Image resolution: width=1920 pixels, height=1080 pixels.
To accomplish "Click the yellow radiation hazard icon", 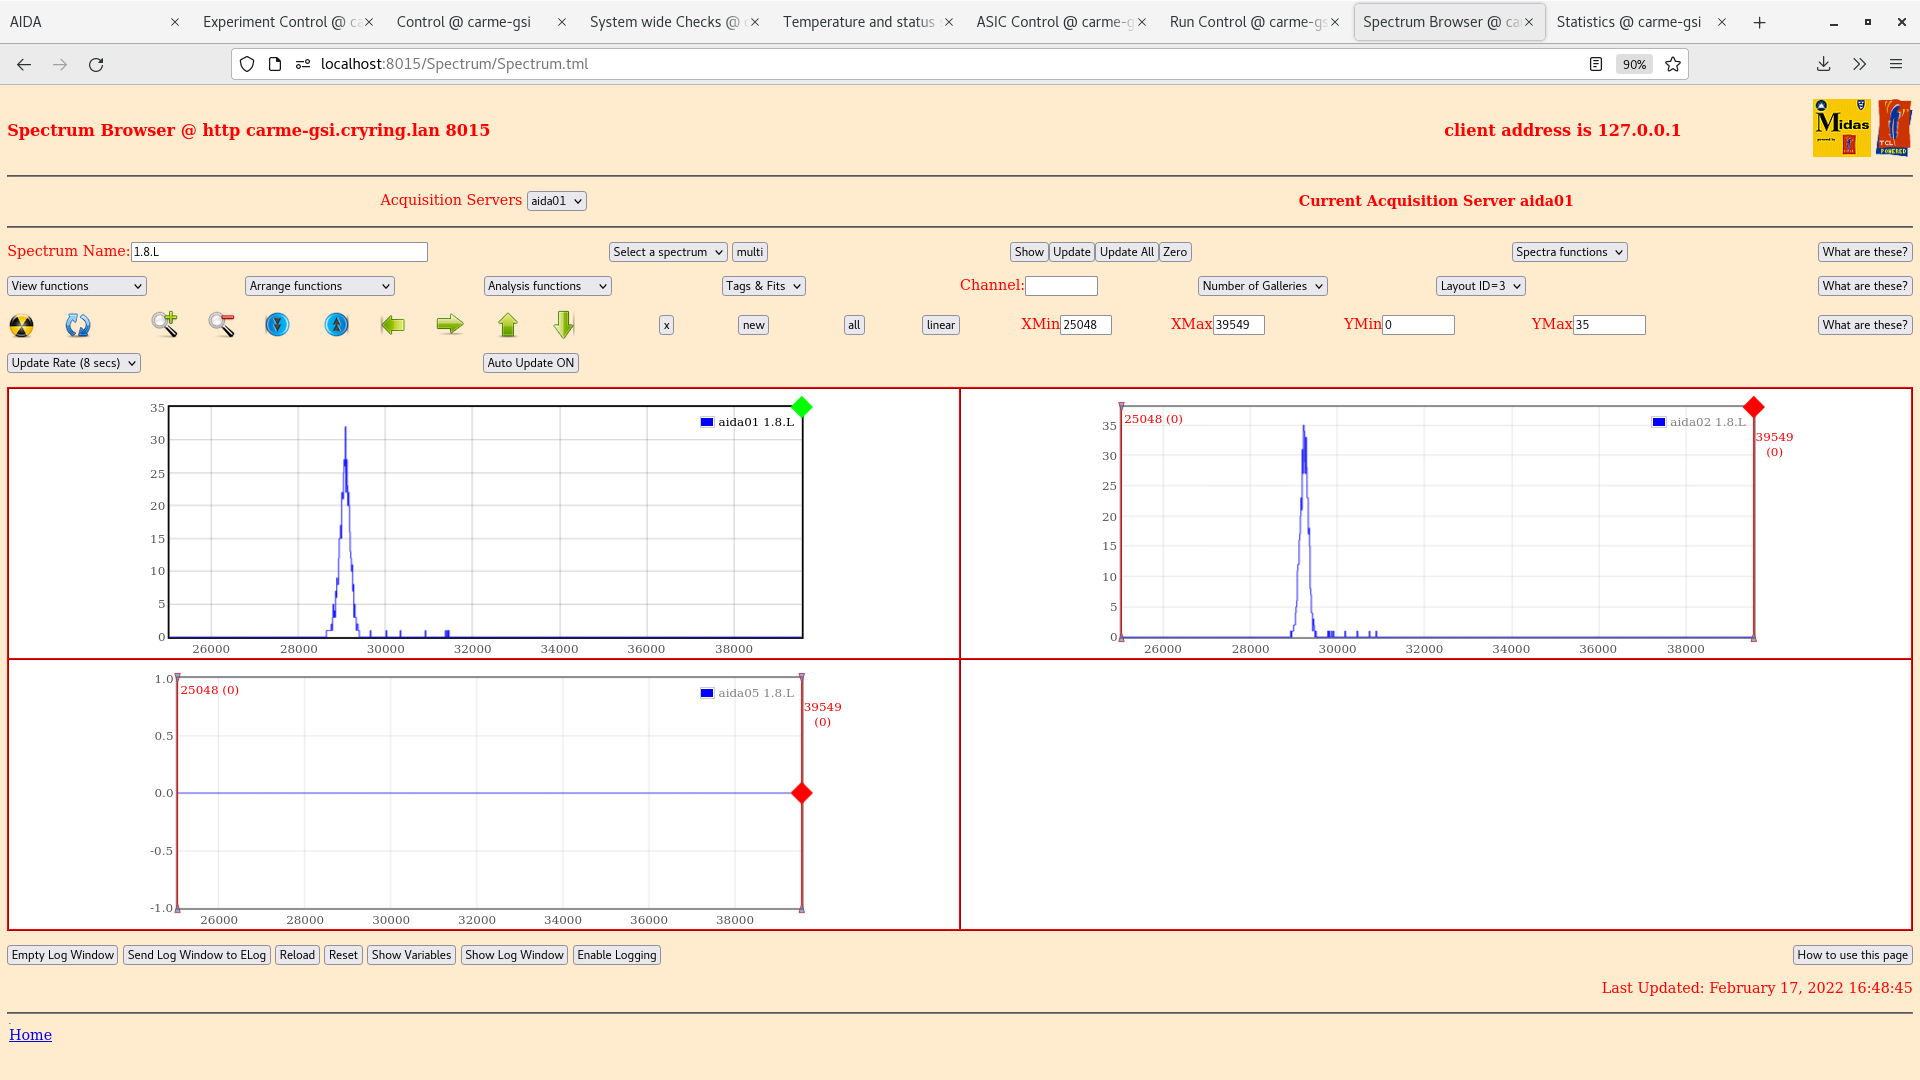I will click(x=21, y=325).
